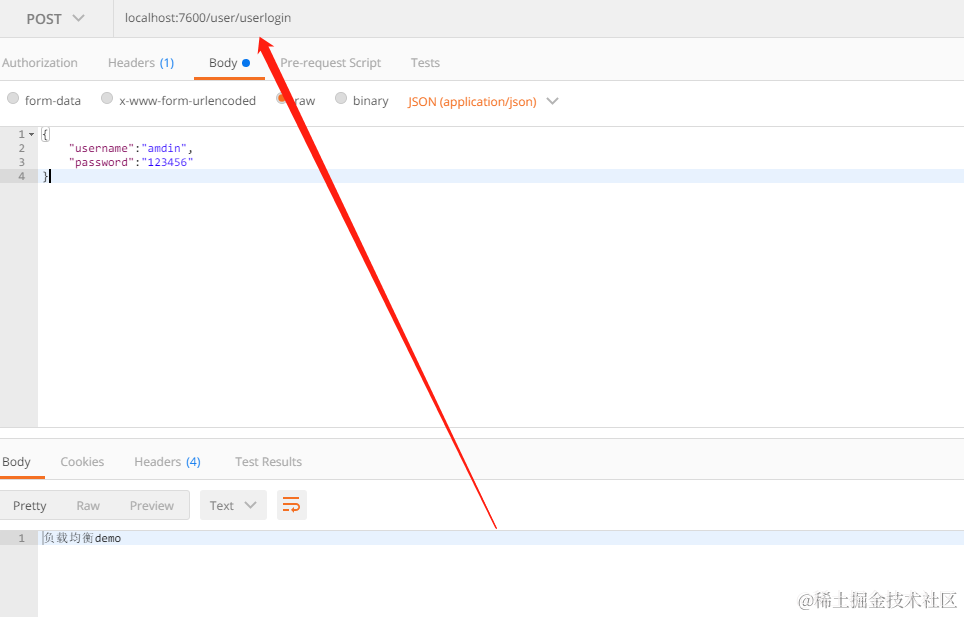The image size is (964, 617).
Task: Select the raw body radio option
Action: point(282,98)
